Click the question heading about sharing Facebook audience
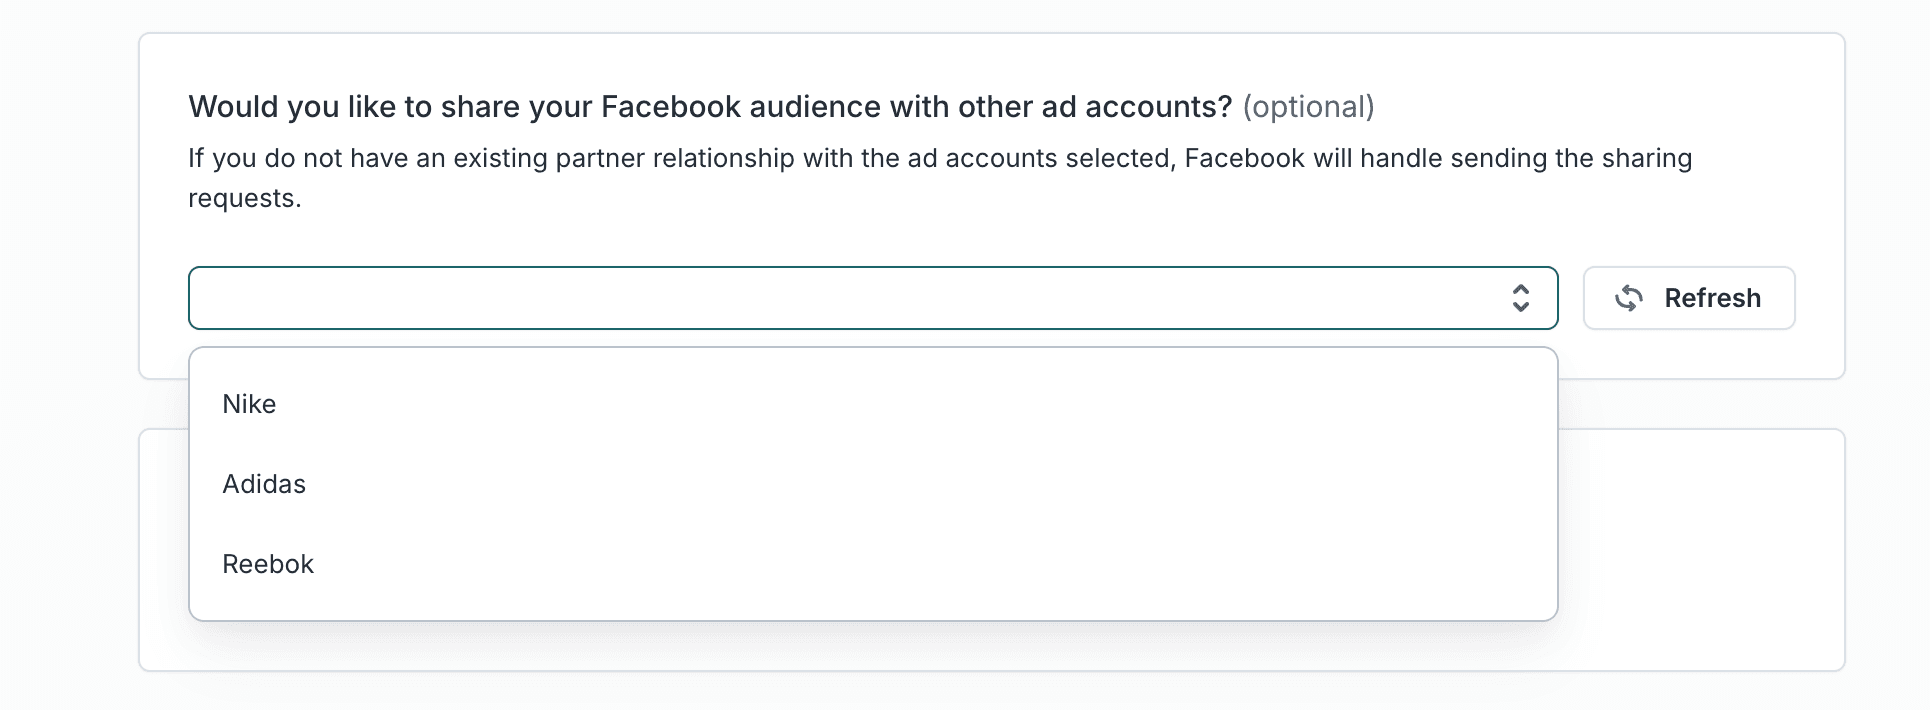Image resolution: width=1930 pixels, height=710 pixels. click(710, 106)
